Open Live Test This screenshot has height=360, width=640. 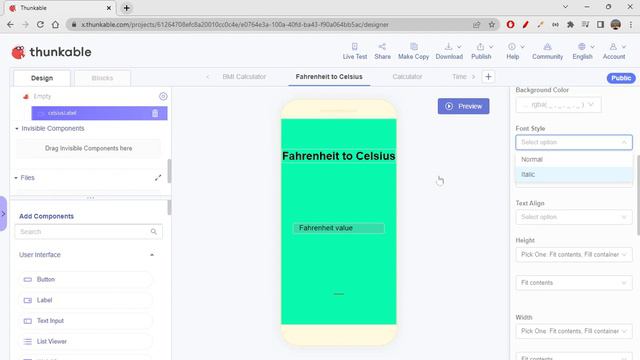click(355, 51)
